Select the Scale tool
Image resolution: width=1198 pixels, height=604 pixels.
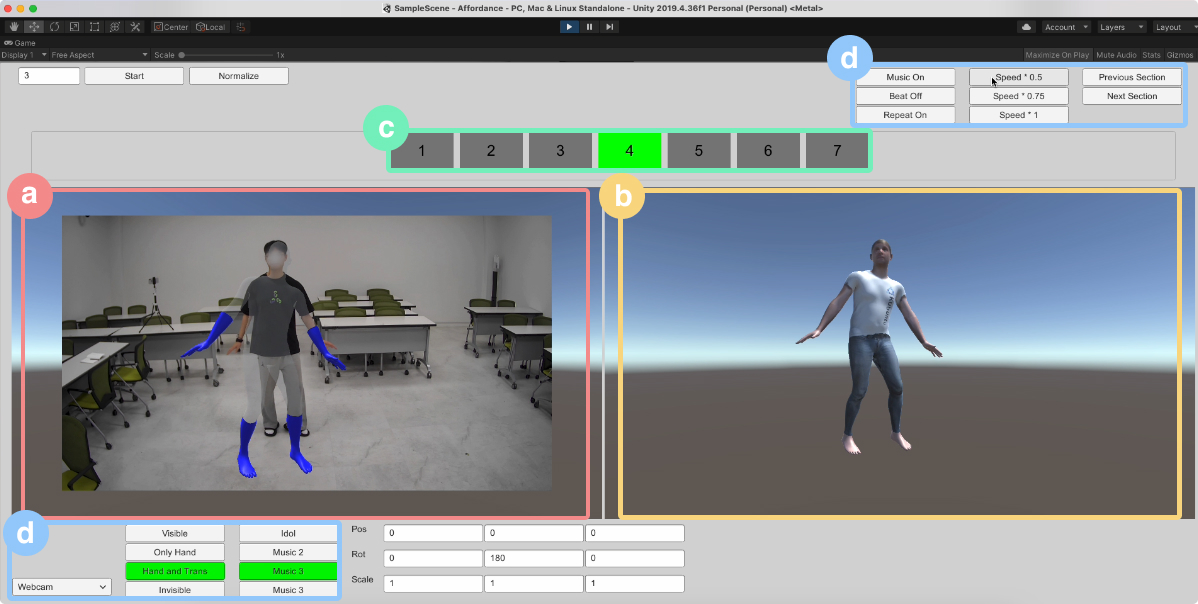pos(74,27)
